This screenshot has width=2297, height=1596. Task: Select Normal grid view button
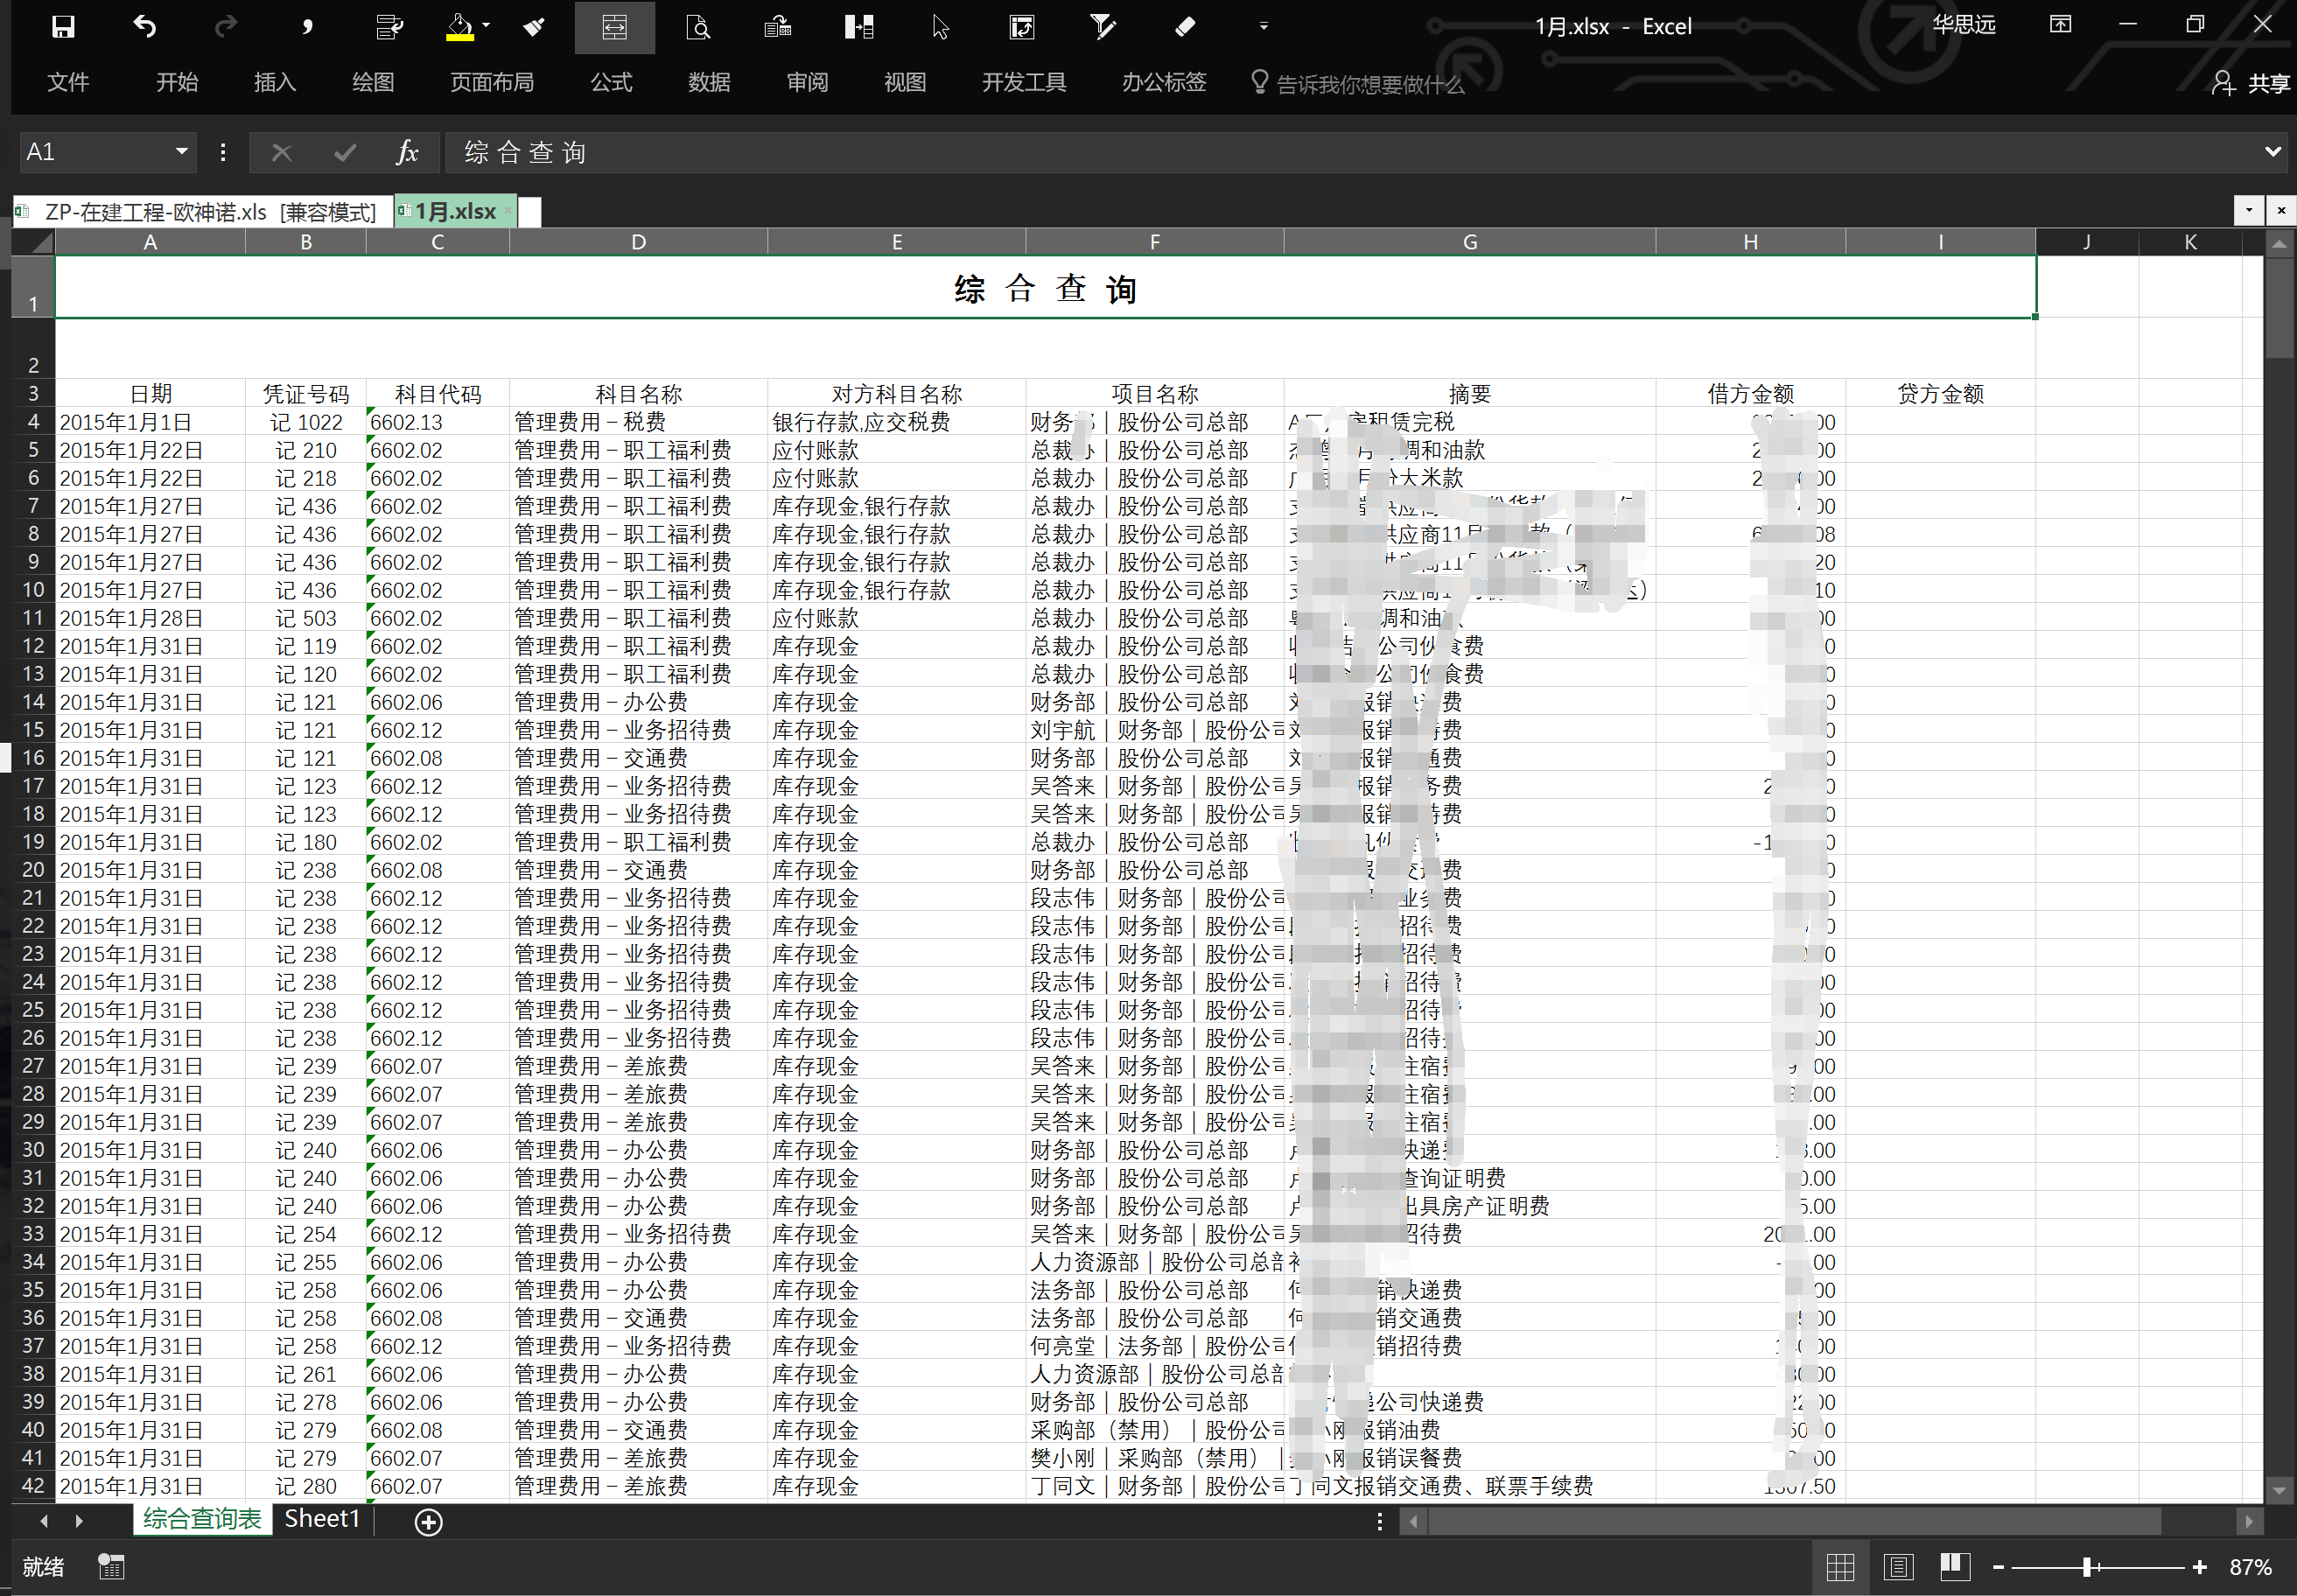point(1840,1567)
